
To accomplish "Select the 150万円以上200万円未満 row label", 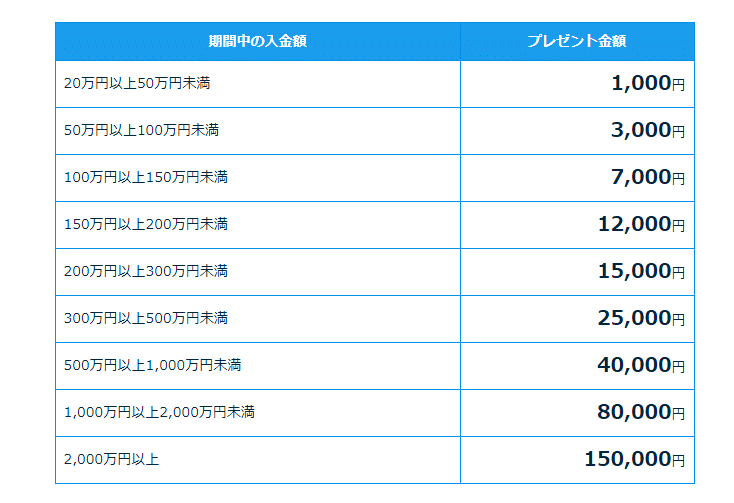I will click(x=146, y=224).
